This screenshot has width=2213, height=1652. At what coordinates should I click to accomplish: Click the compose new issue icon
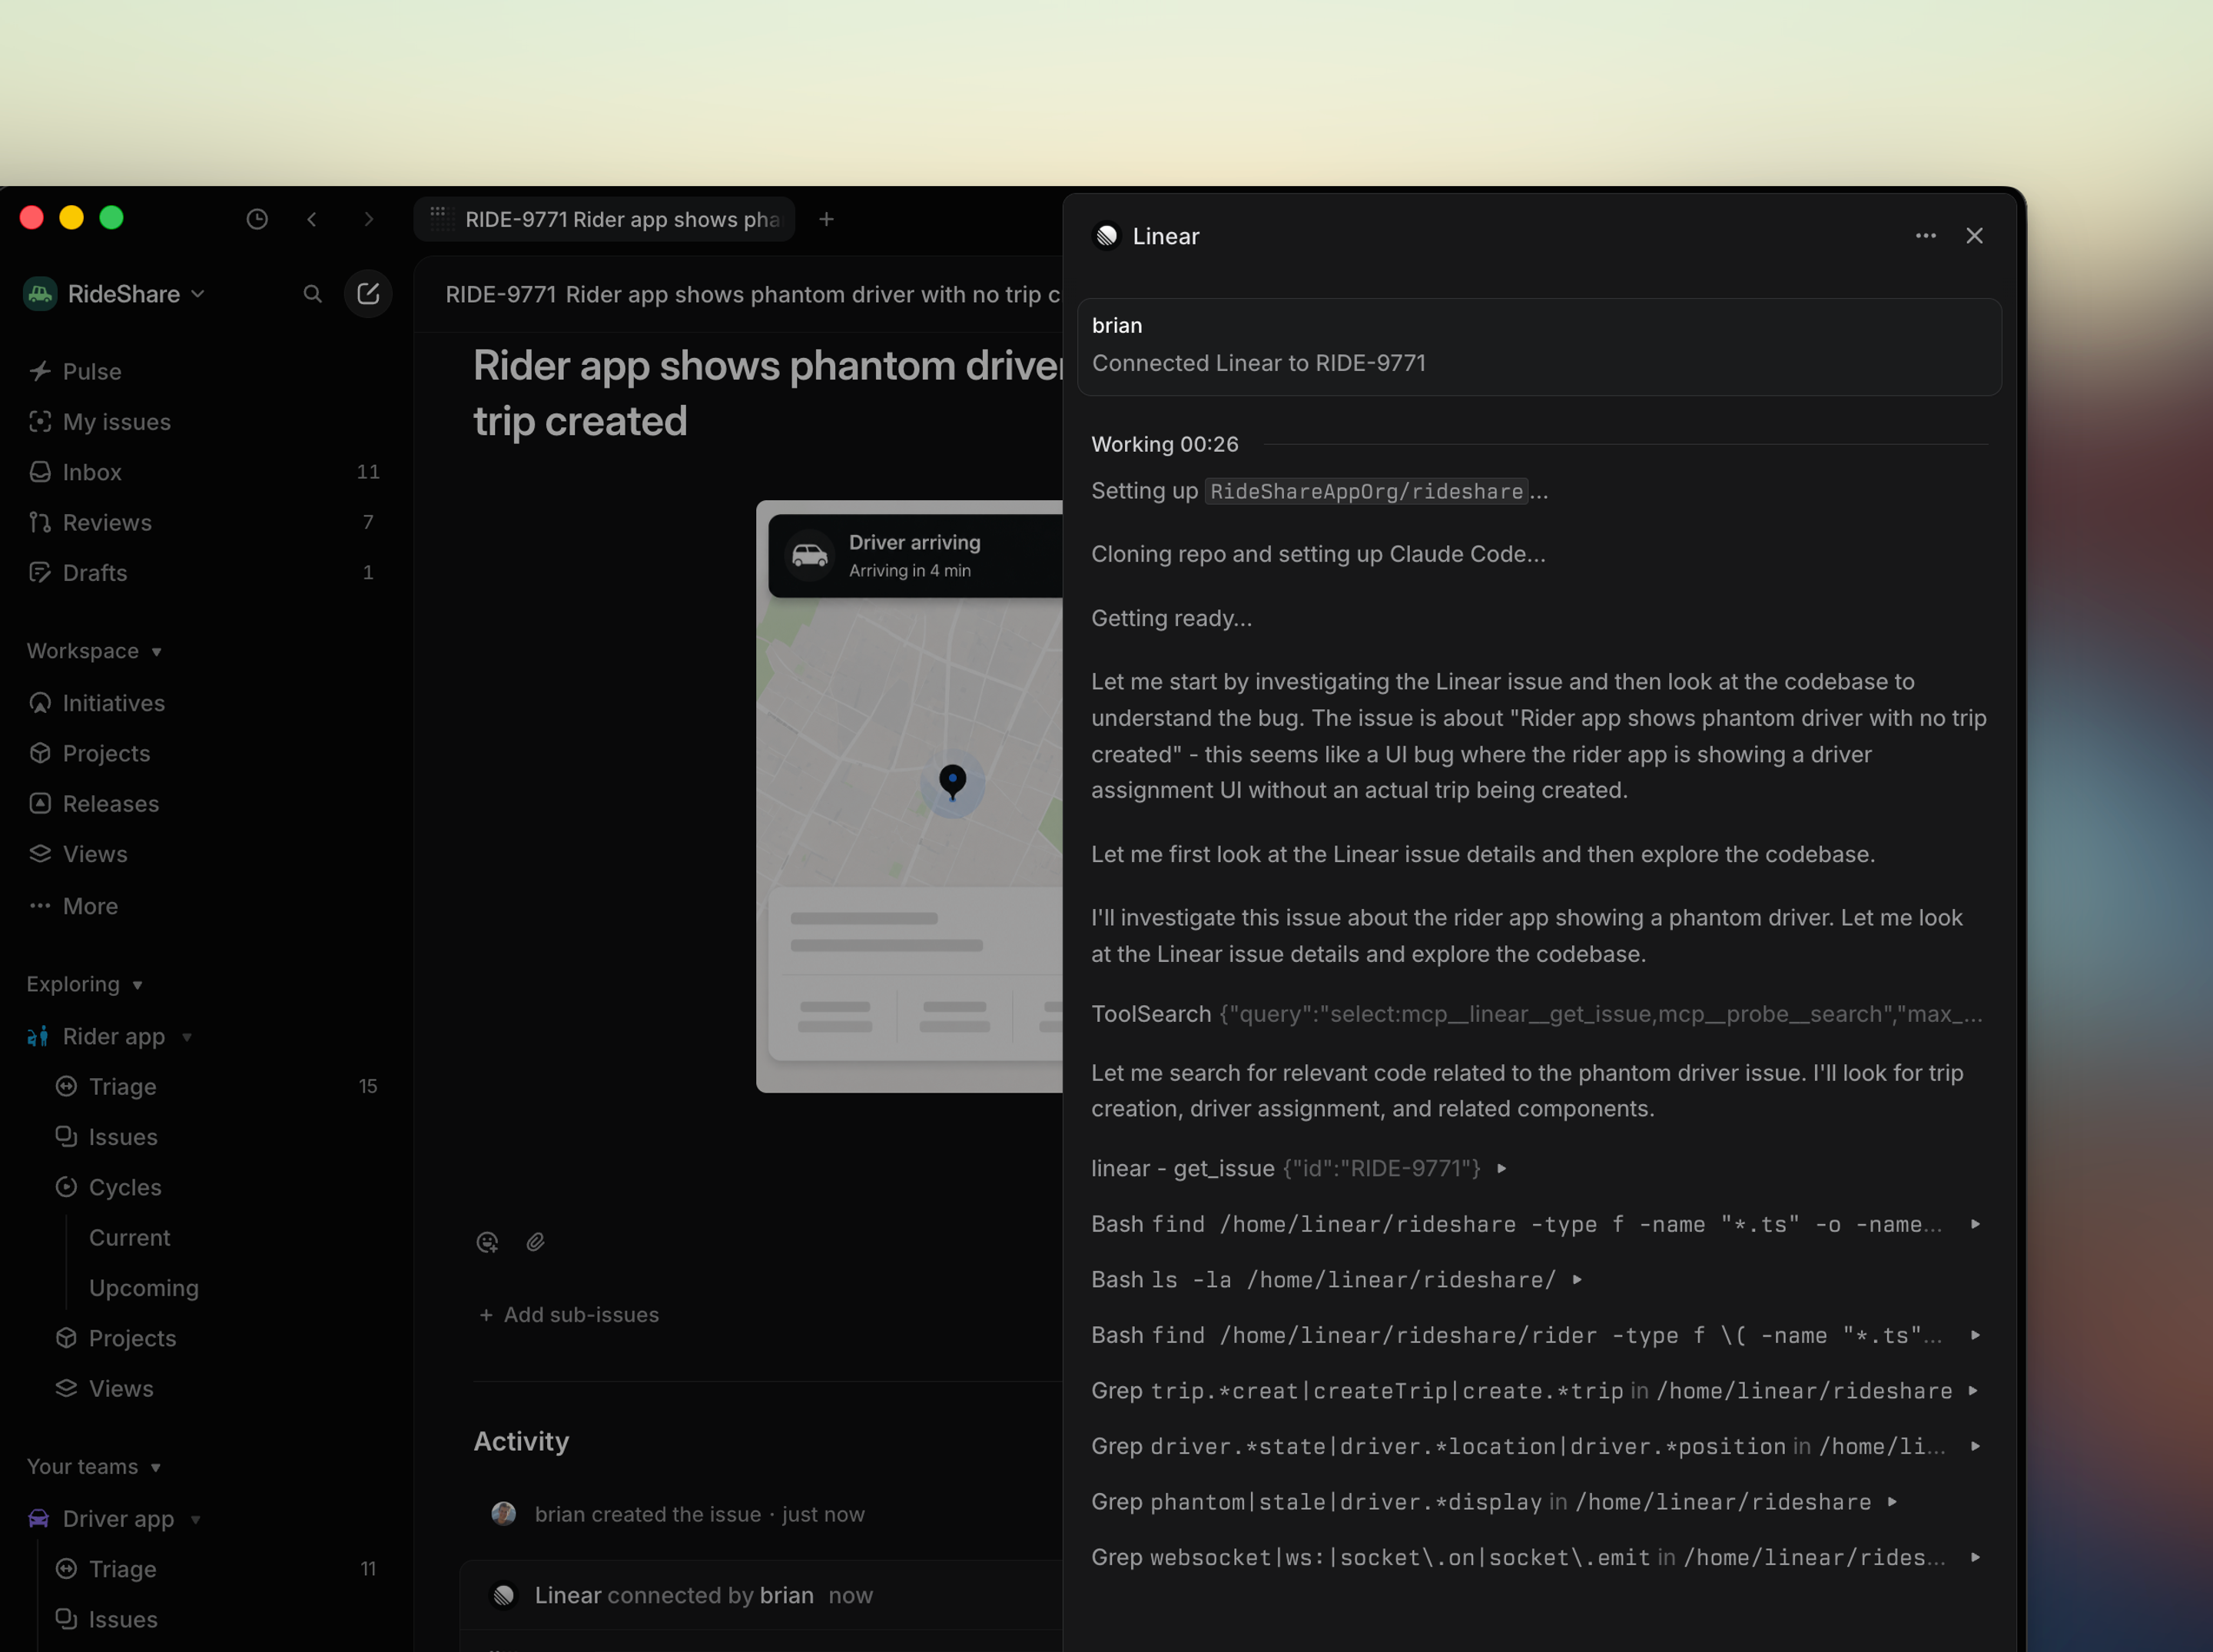point(368,294)
